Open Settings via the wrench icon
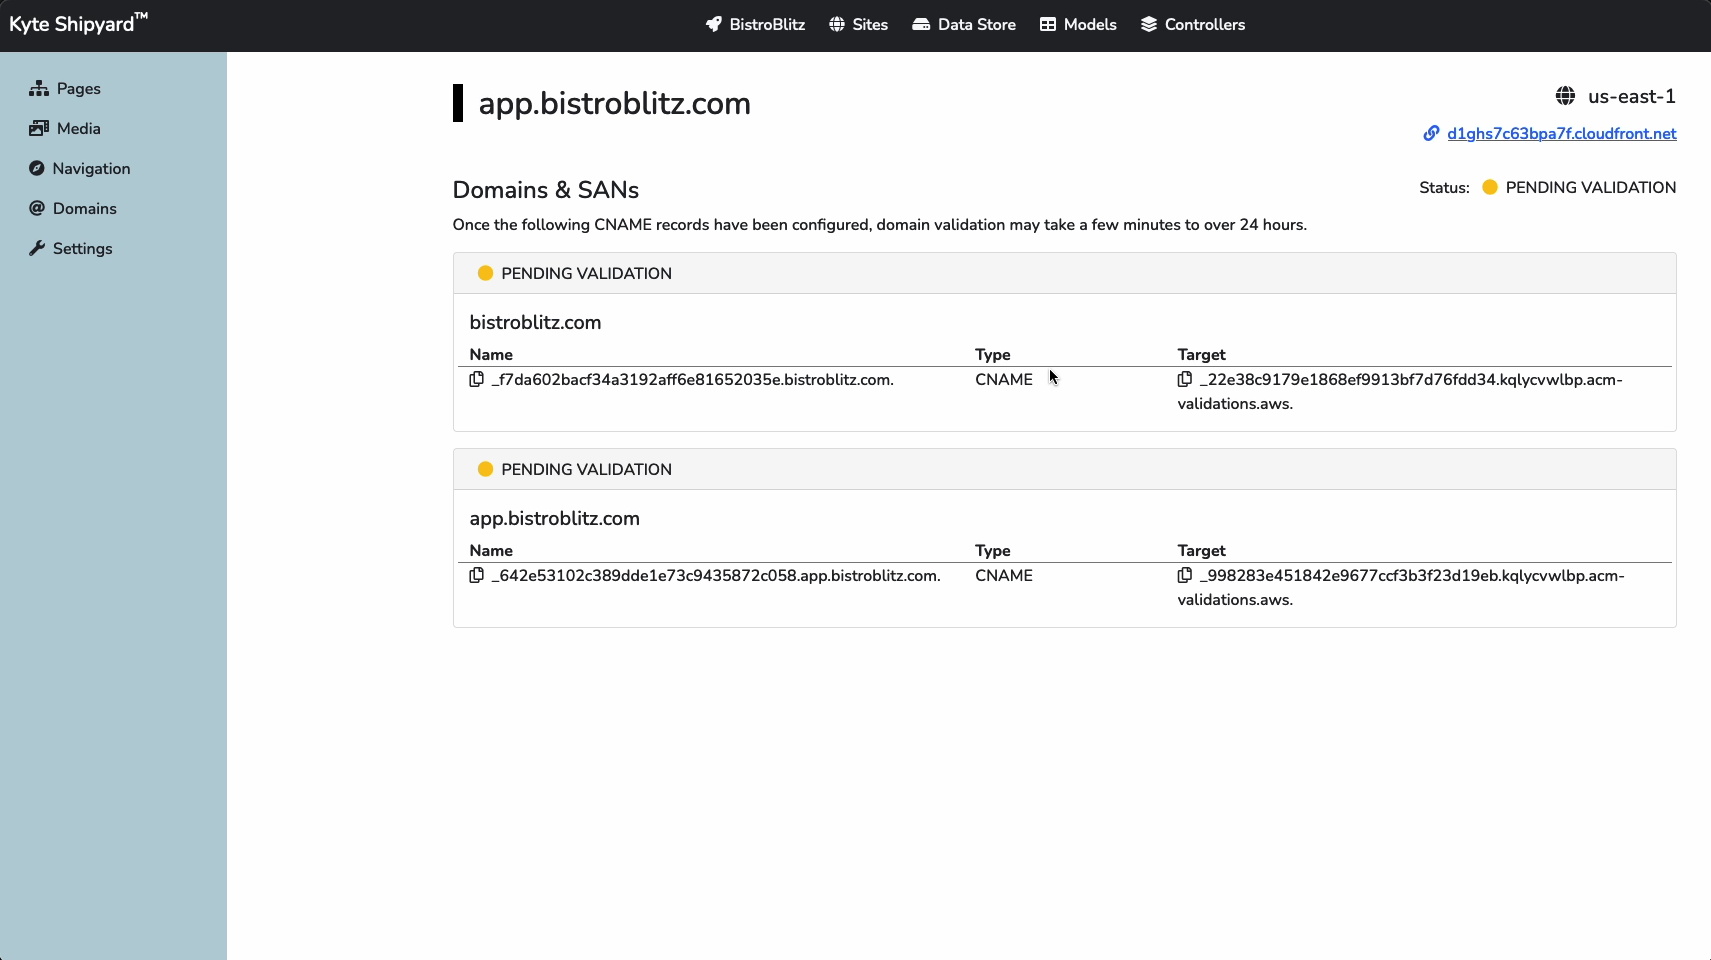This screenshot has height=960, width=1711. [38, 248]
